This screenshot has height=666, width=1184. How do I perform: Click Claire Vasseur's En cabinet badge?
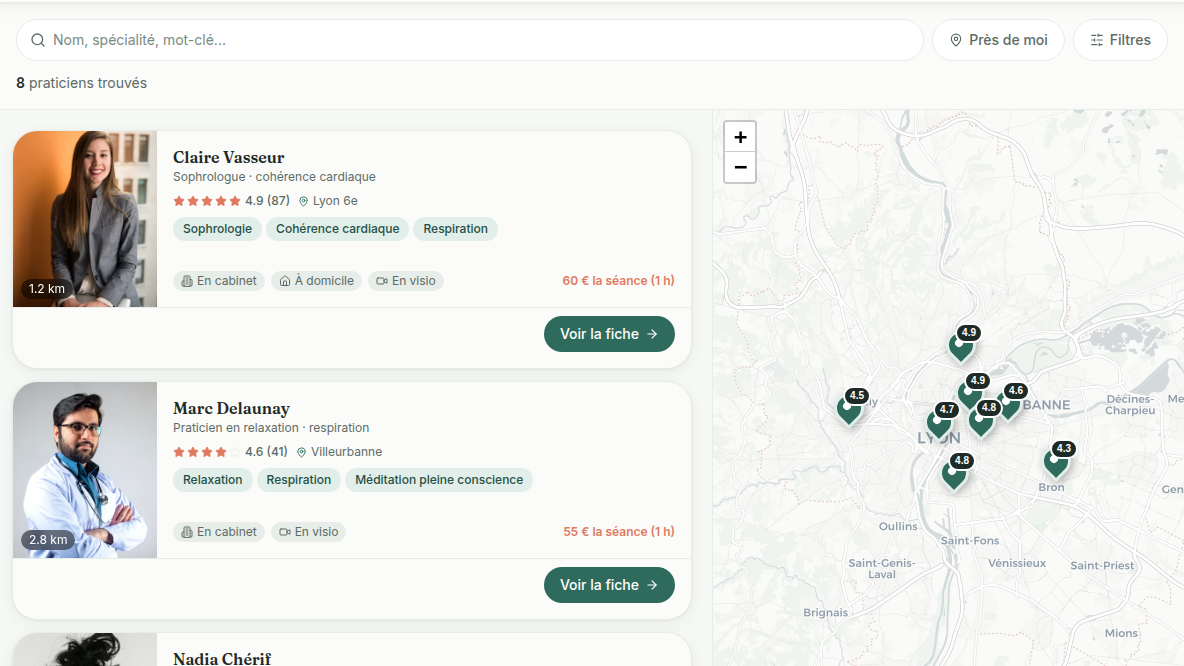pyautogui.click(x=219, y=281)
